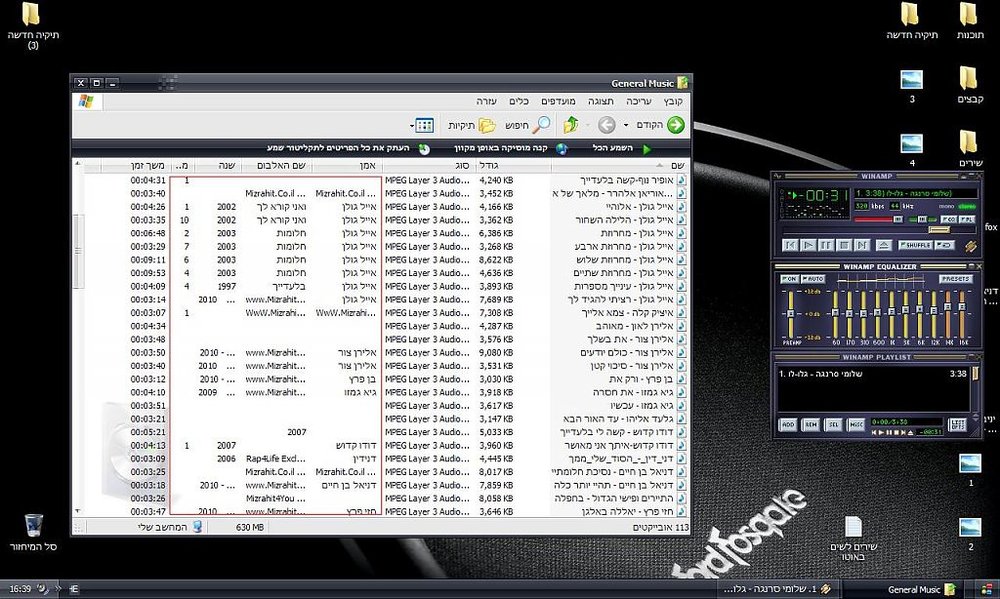Click Winamp Eject open file button

coord(883,245)
